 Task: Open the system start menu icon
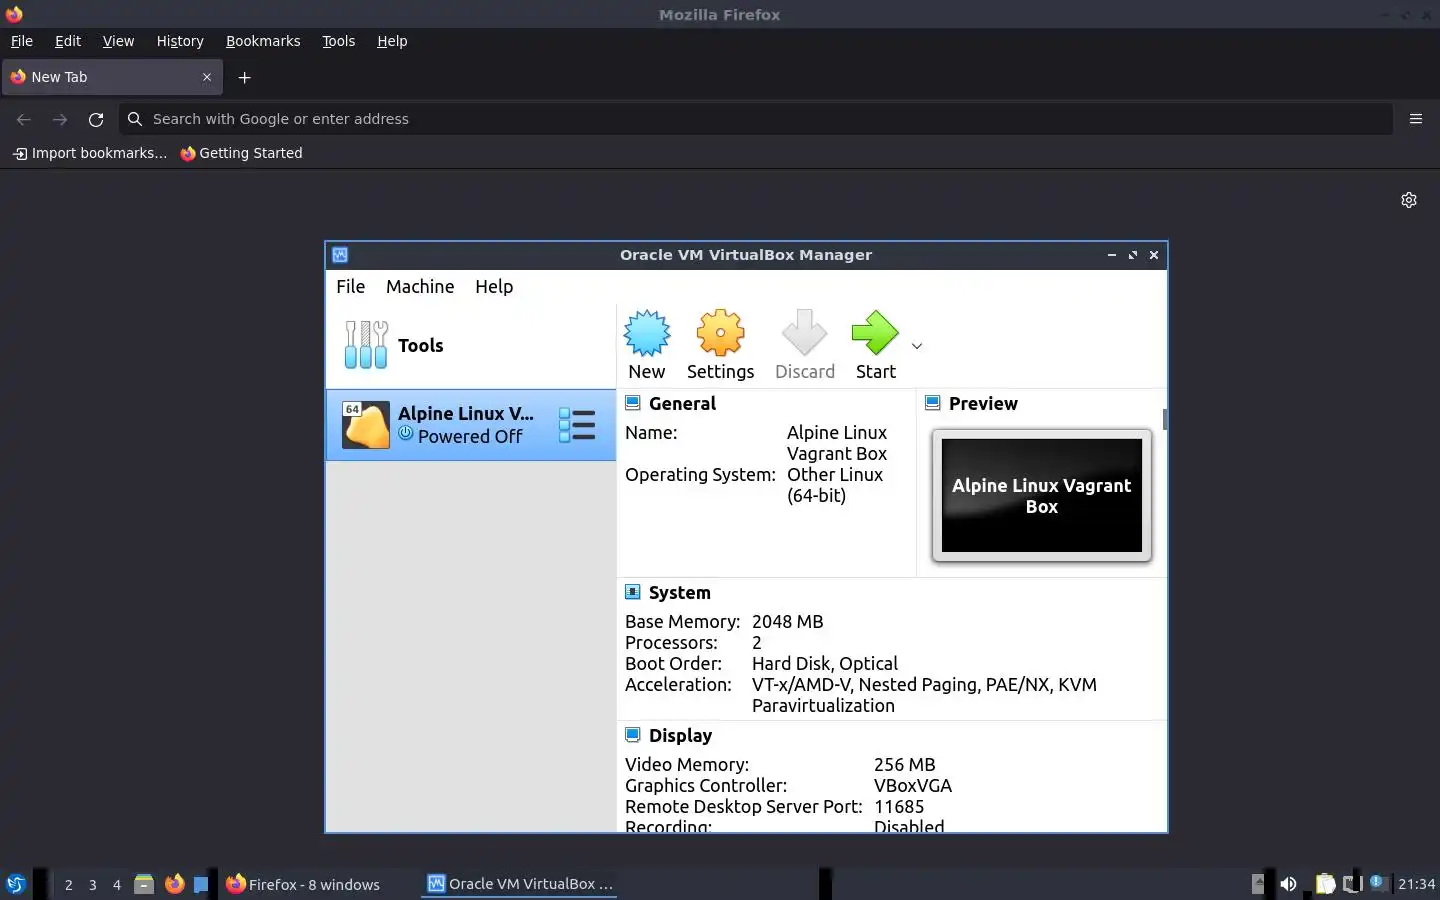tap(16, 884)
